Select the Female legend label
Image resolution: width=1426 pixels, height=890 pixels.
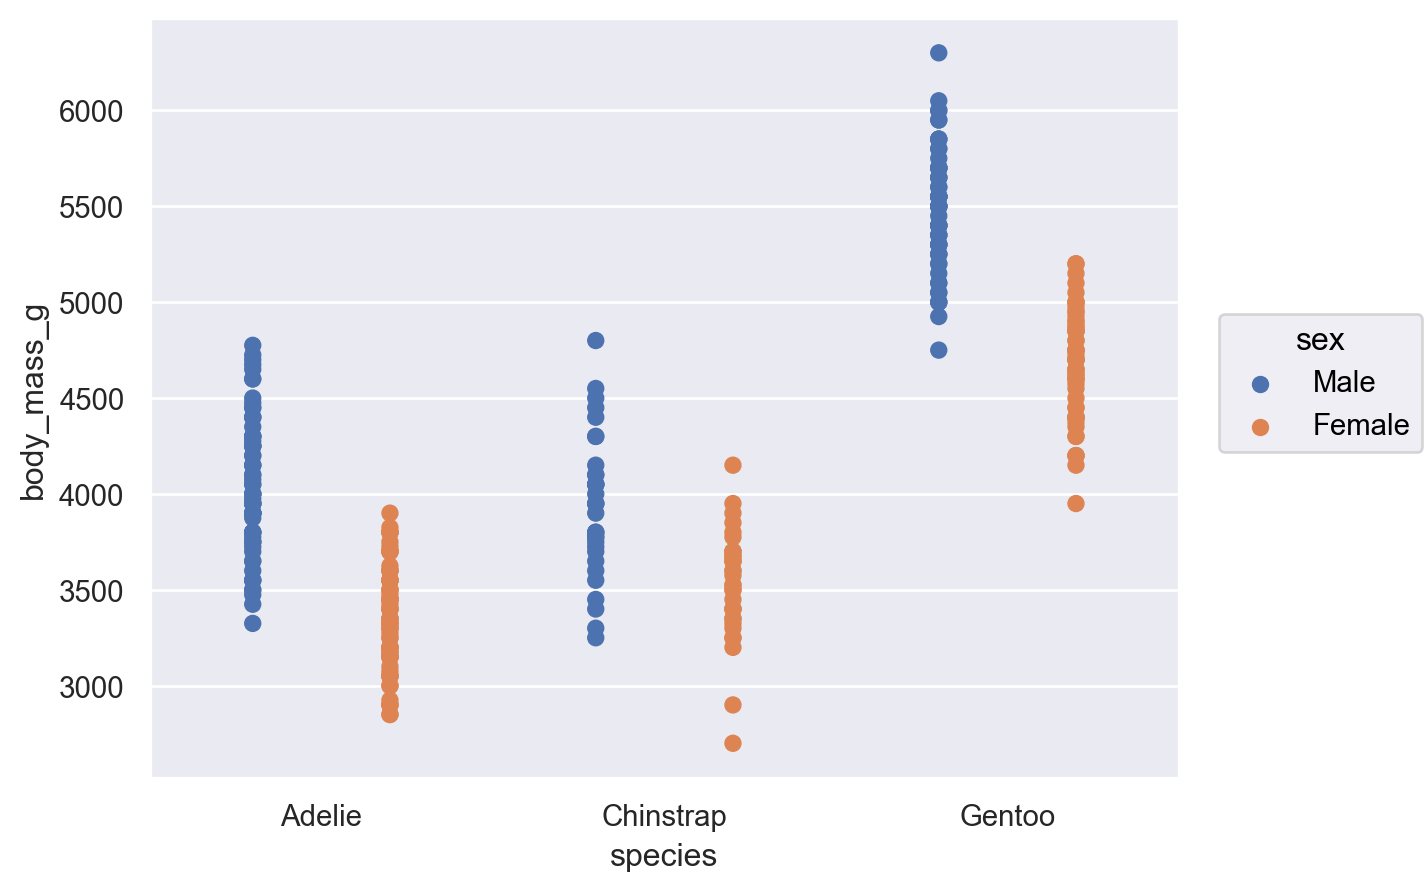[x=1360, y=425]
